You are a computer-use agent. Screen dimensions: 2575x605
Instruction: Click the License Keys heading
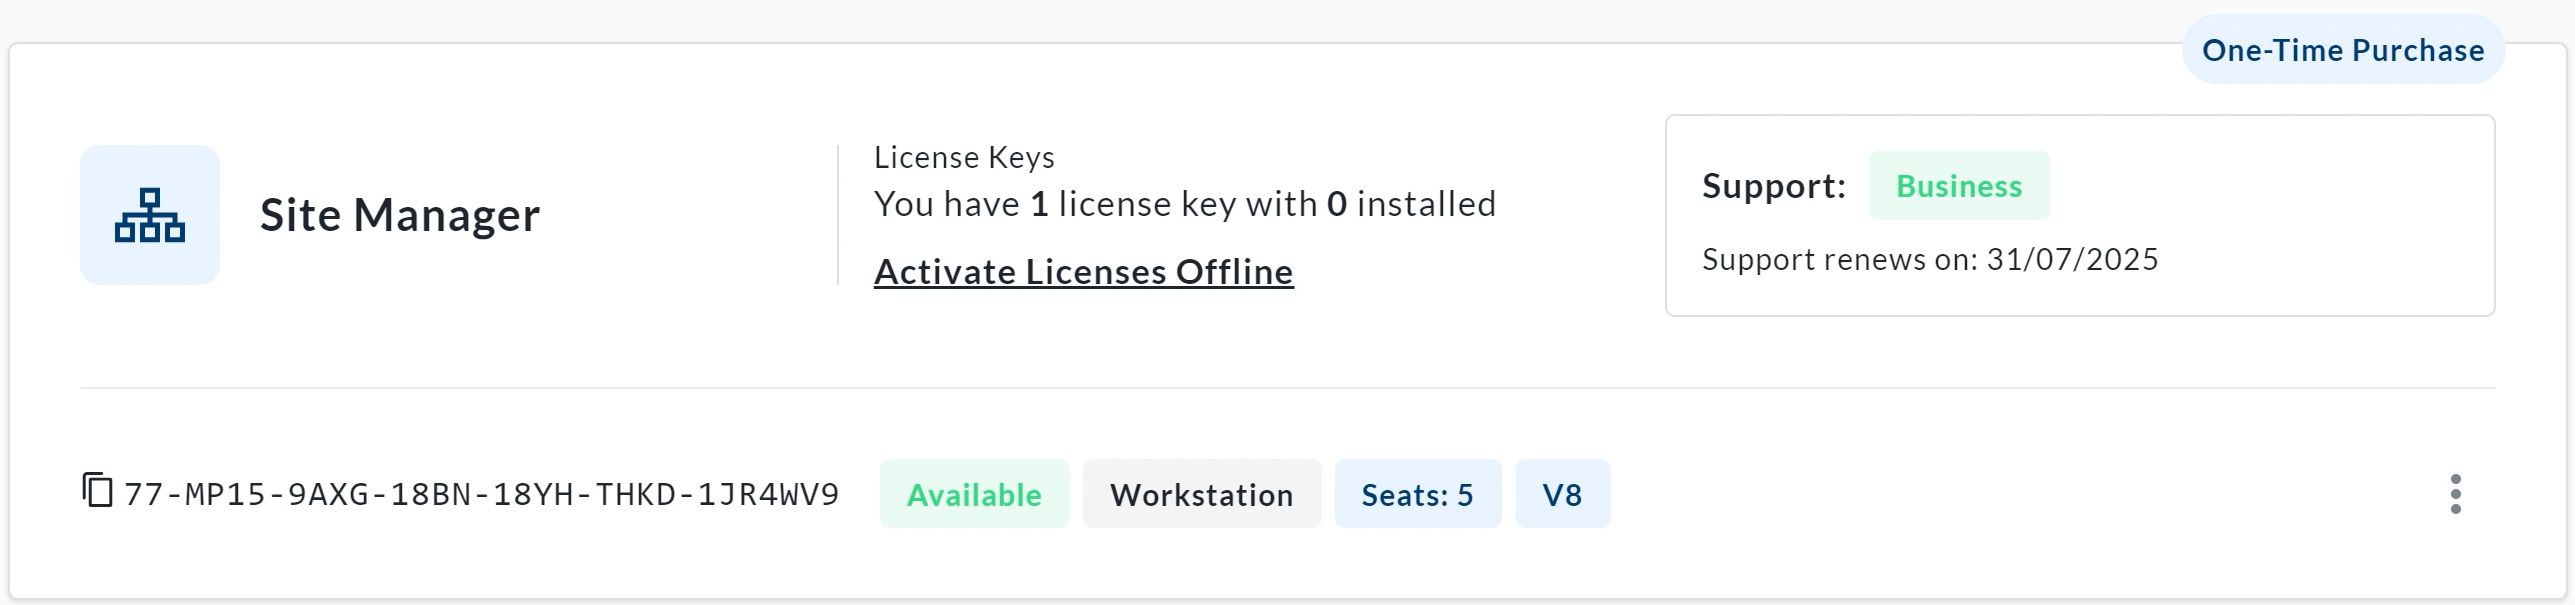(964, 157)
